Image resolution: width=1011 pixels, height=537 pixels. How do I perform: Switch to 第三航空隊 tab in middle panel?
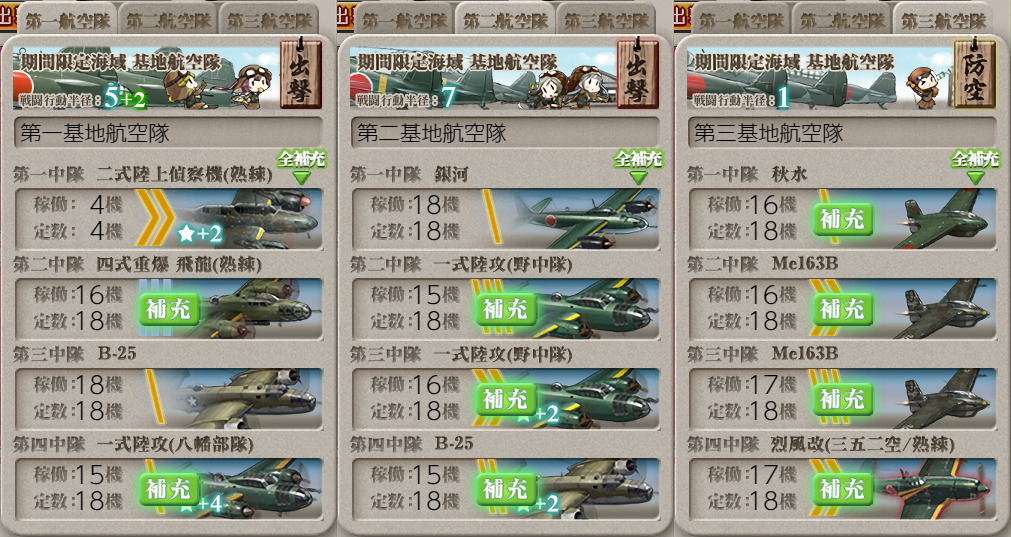[x=605, y=20]
